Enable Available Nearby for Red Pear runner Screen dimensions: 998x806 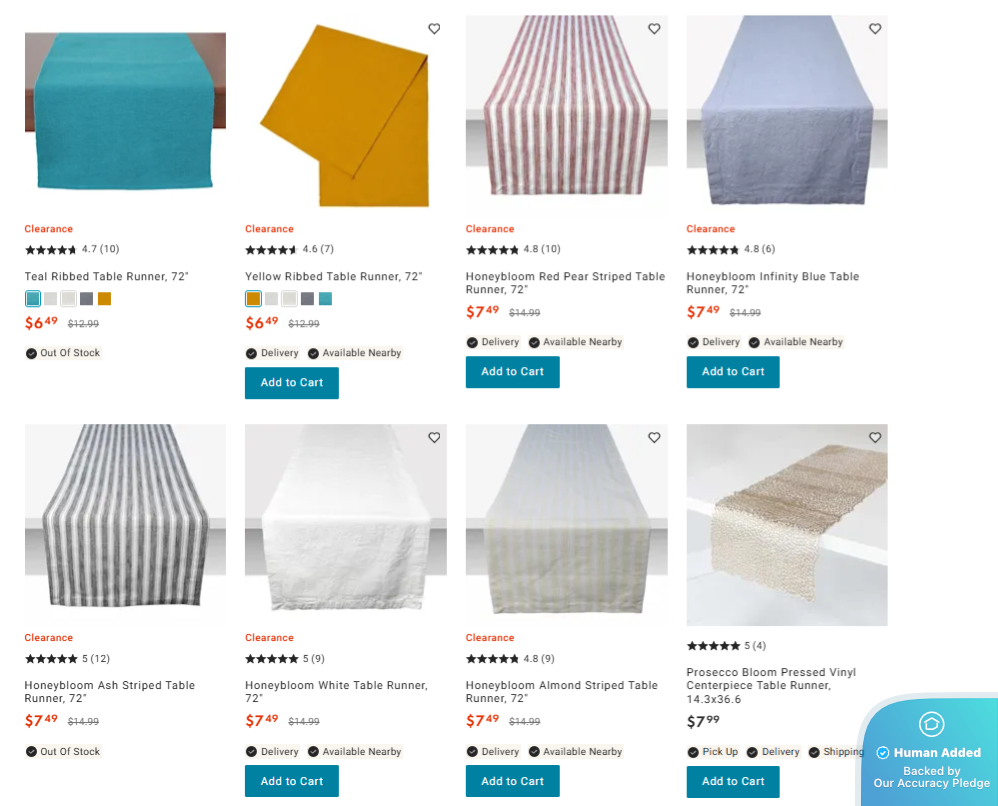coord(534,342)
